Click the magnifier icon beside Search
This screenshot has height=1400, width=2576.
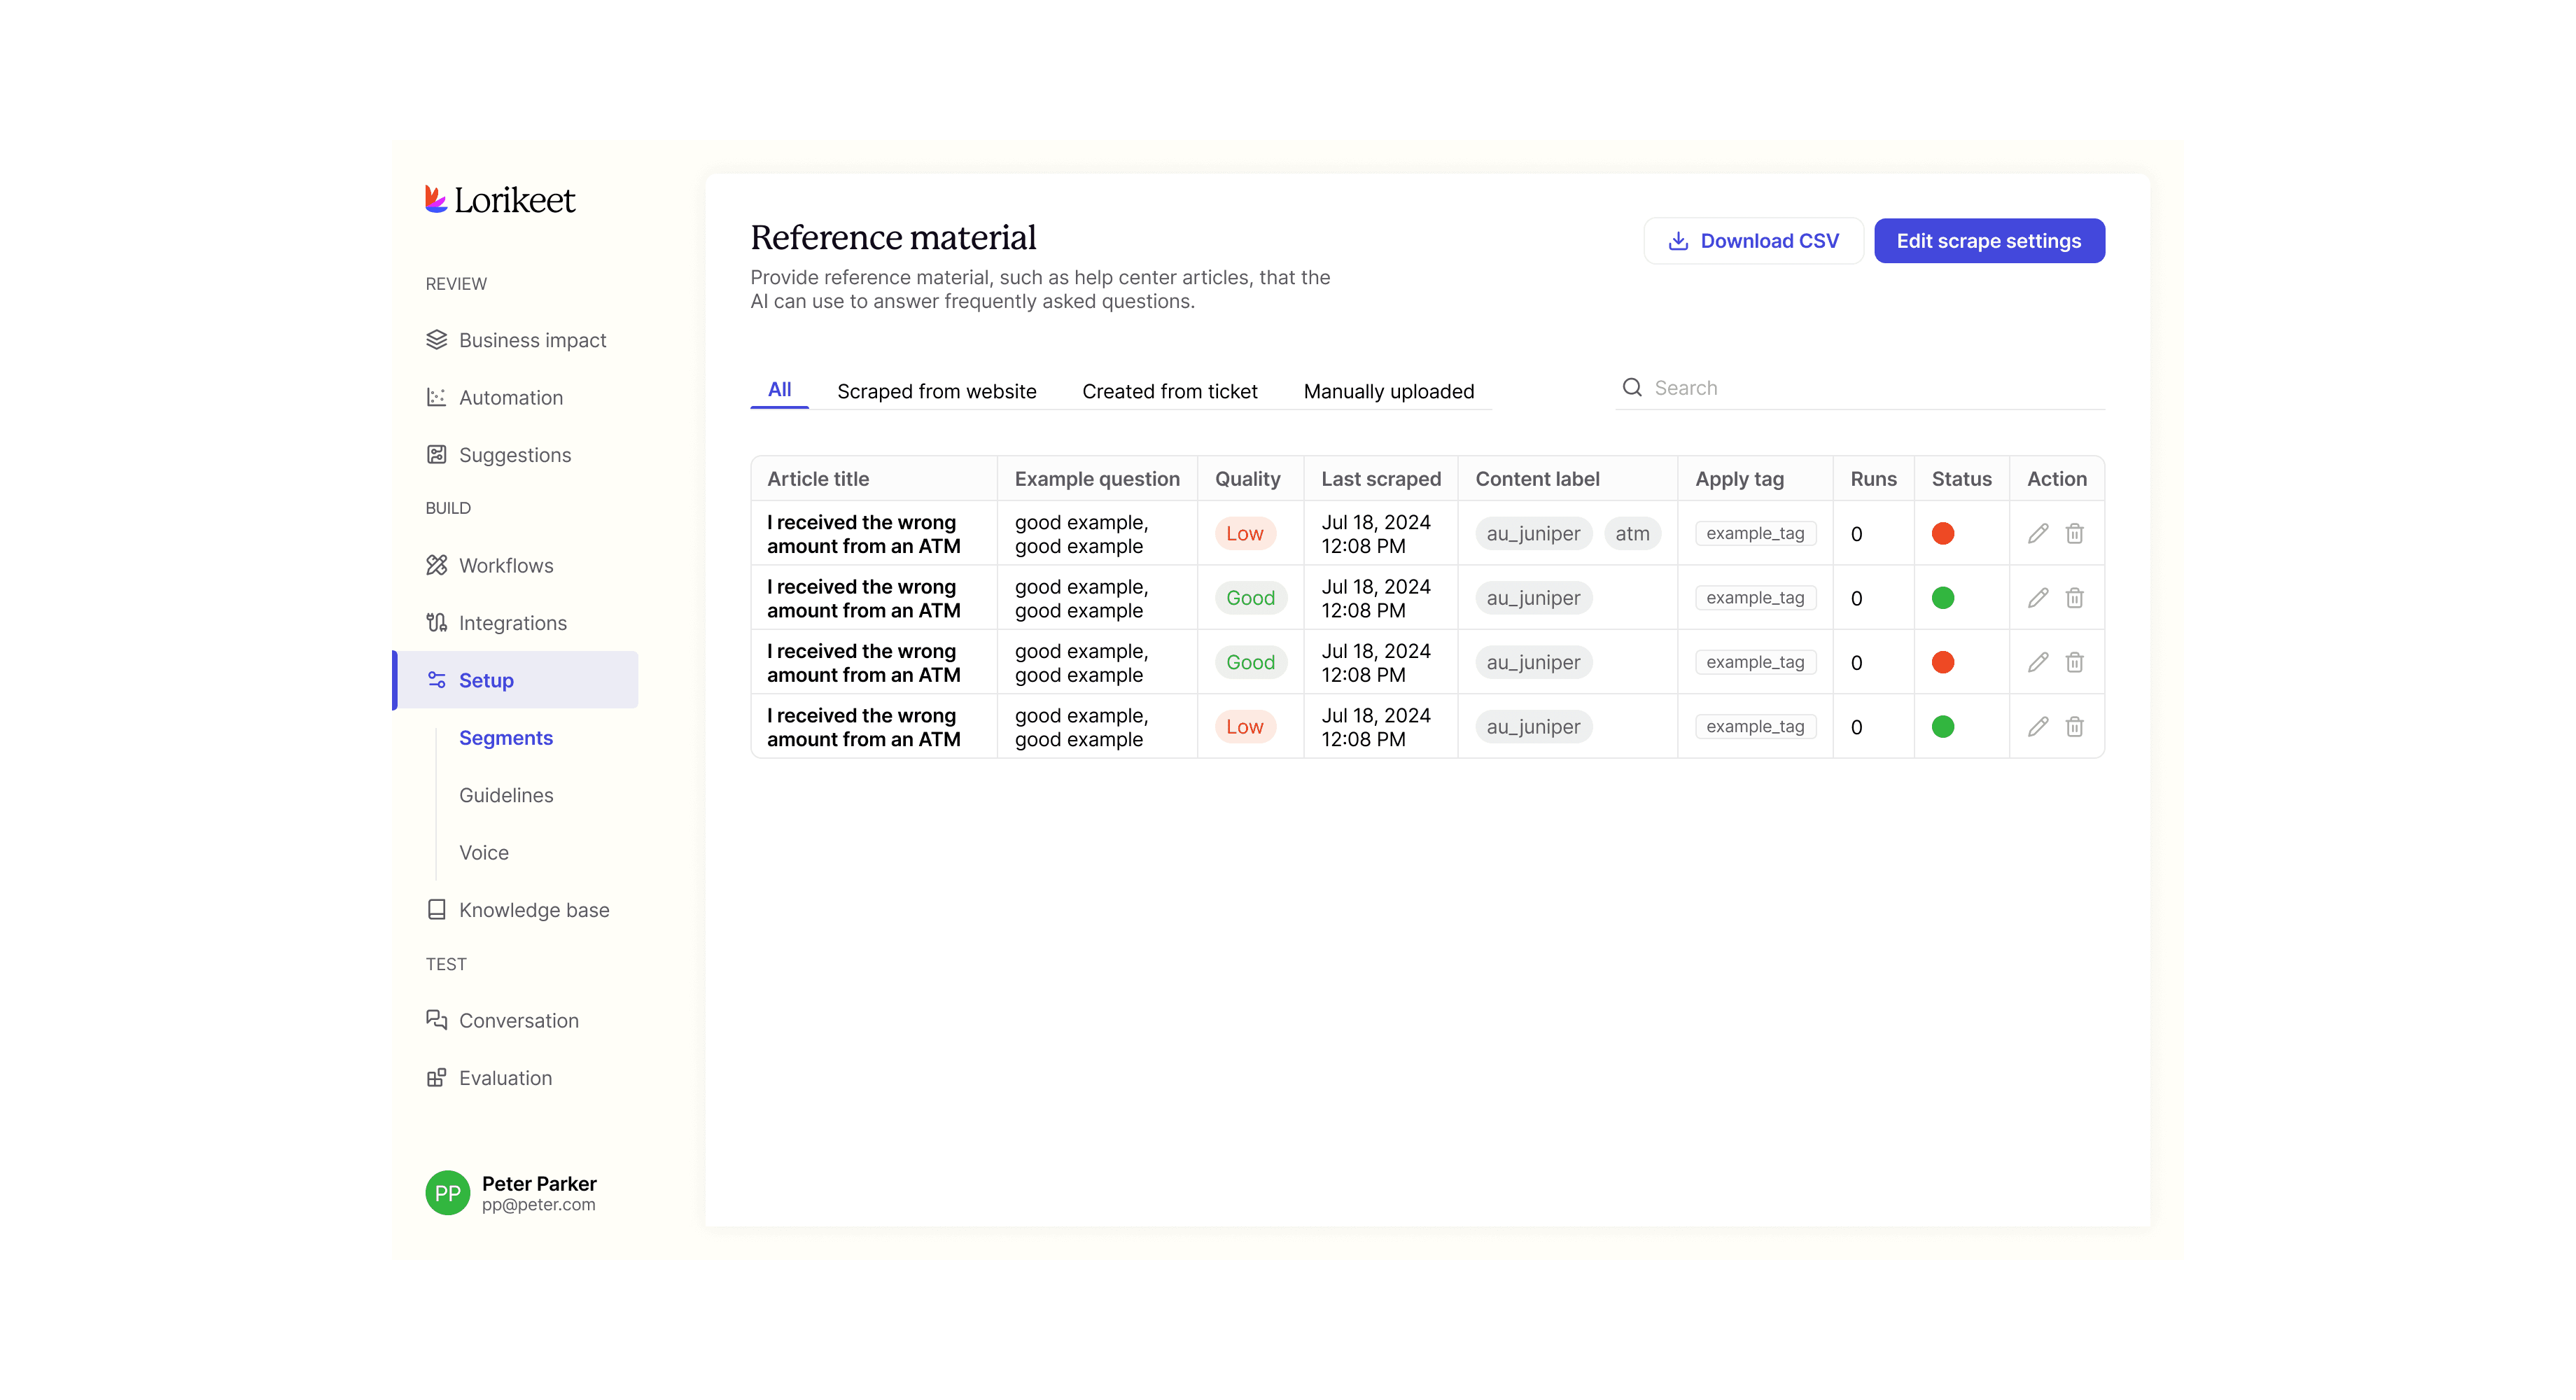[x=1632, y=388]
